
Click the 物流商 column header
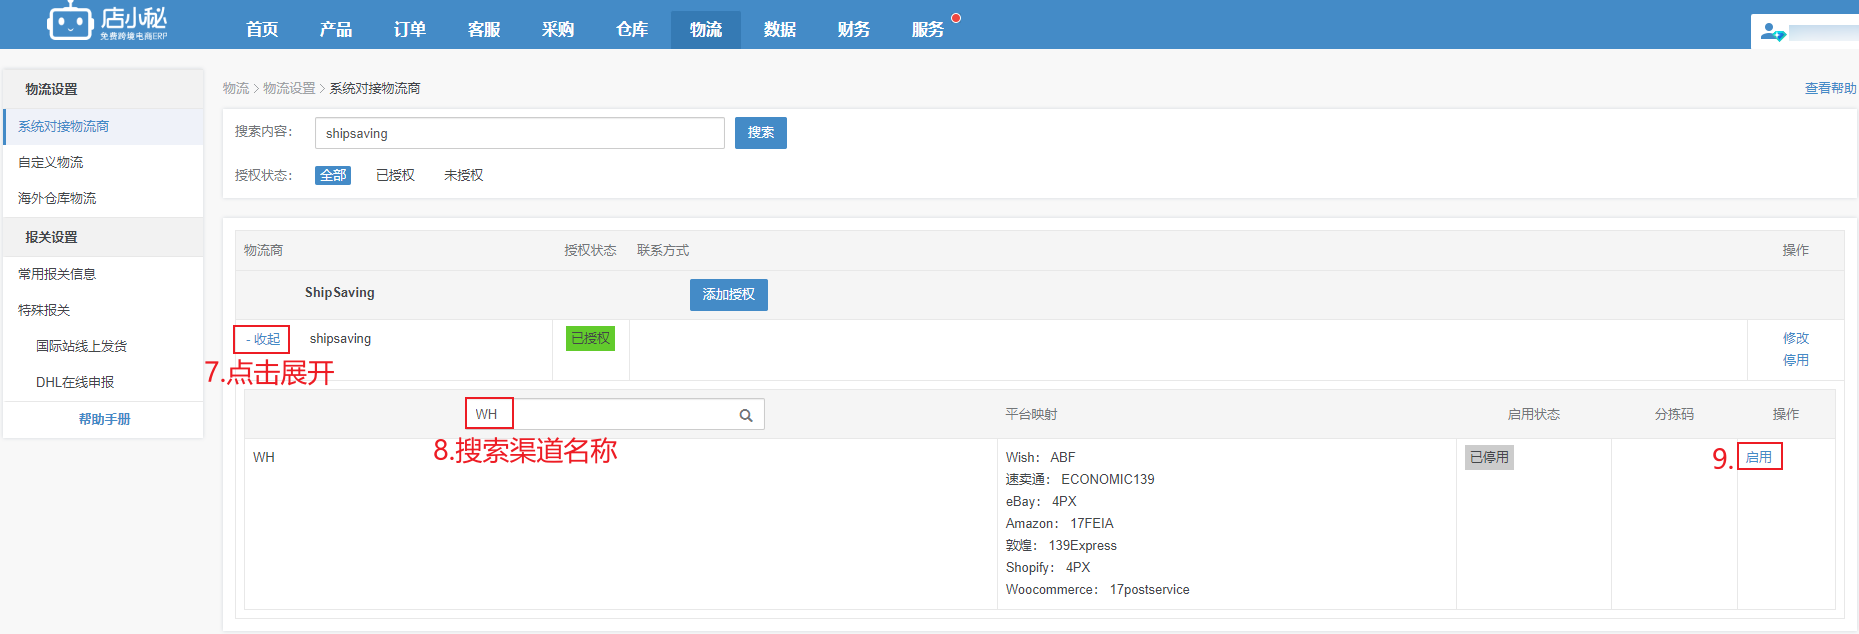point(263,251)
